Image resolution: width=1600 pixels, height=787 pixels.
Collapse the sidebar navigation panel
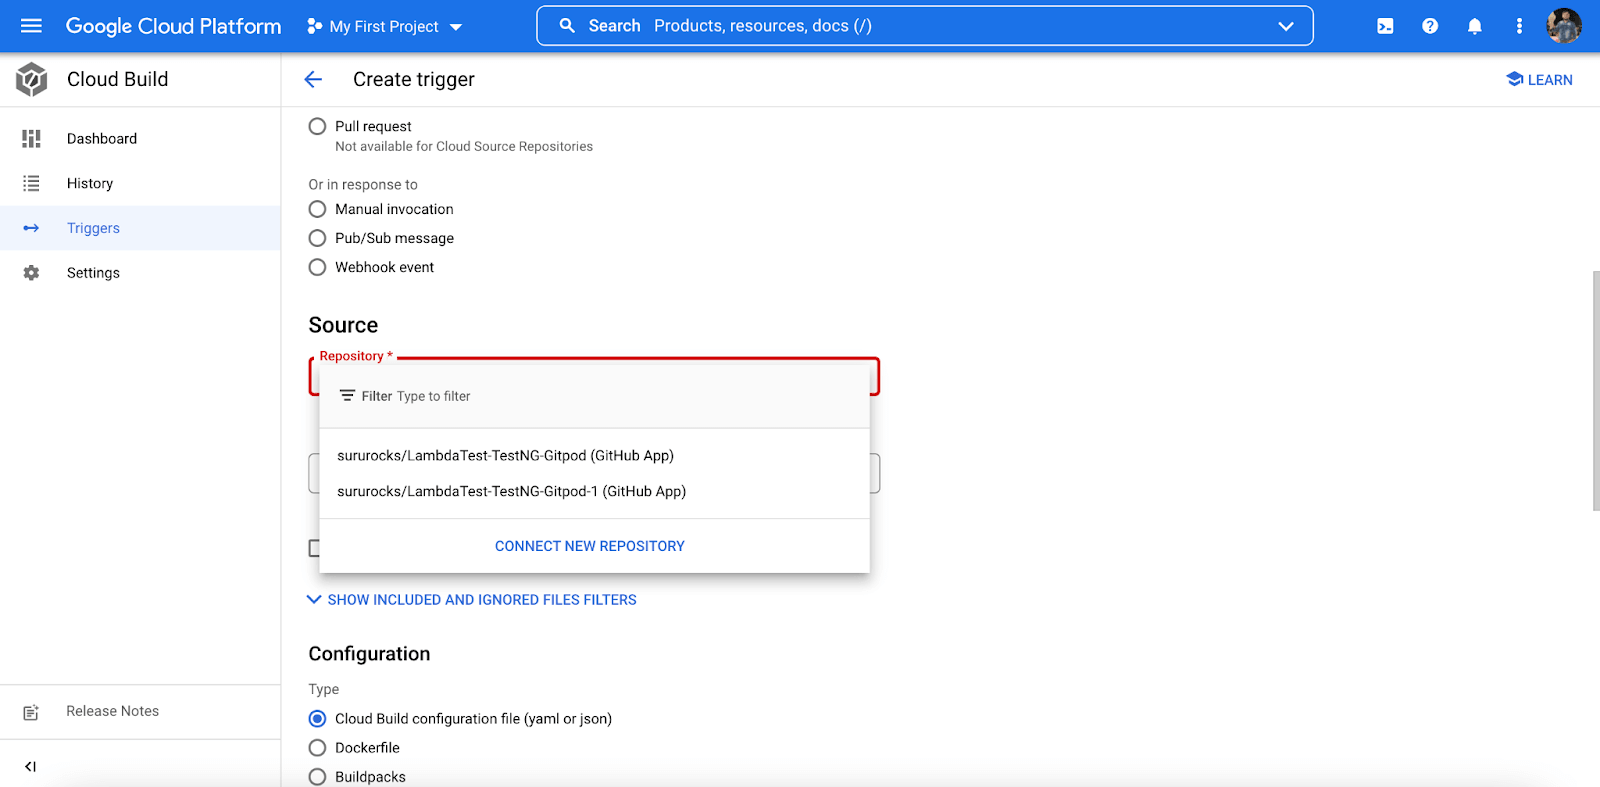(30, 766)
